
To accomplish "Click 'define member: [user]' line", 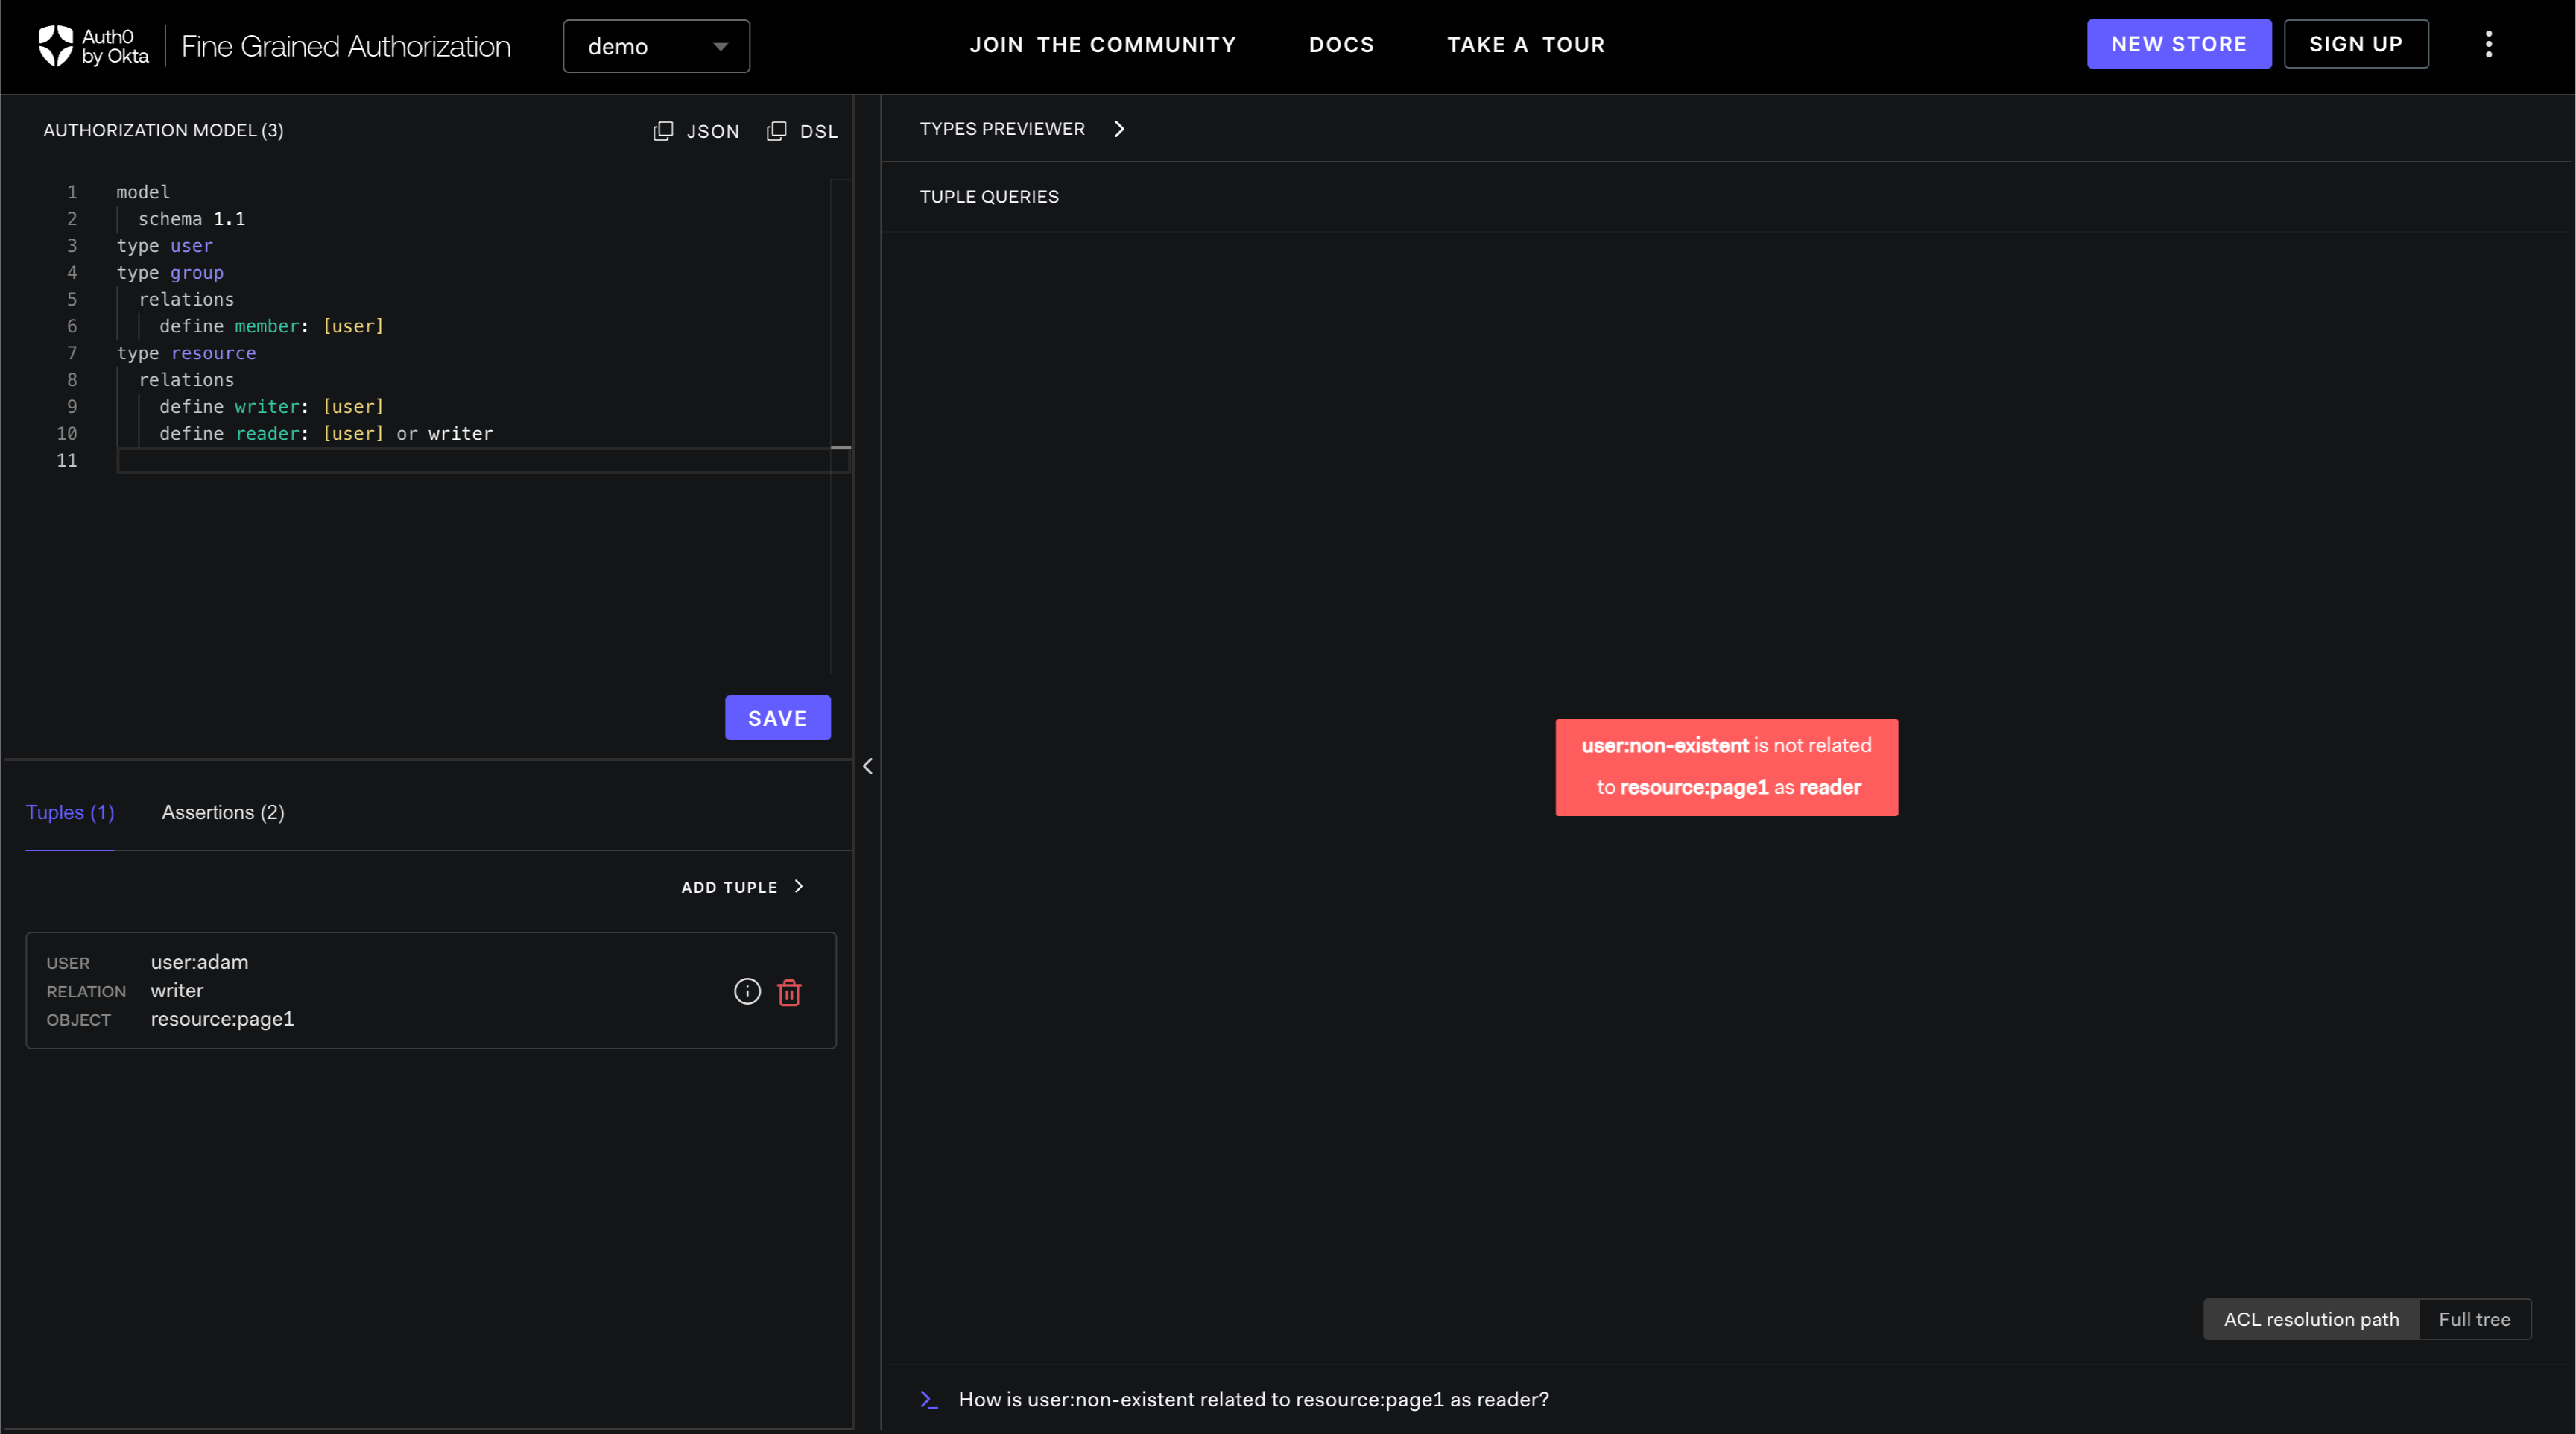I will point(271,326).
